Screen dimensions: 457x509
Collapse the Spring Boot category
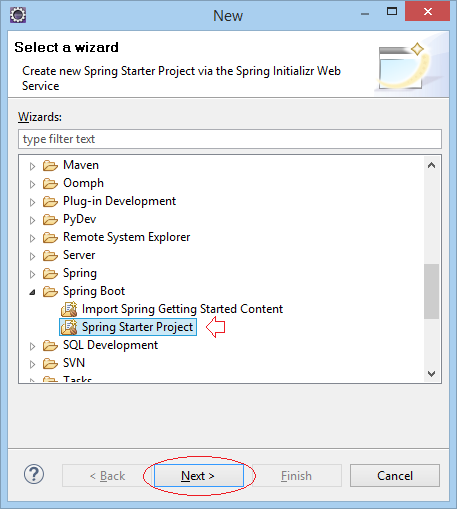coord(32,292)
